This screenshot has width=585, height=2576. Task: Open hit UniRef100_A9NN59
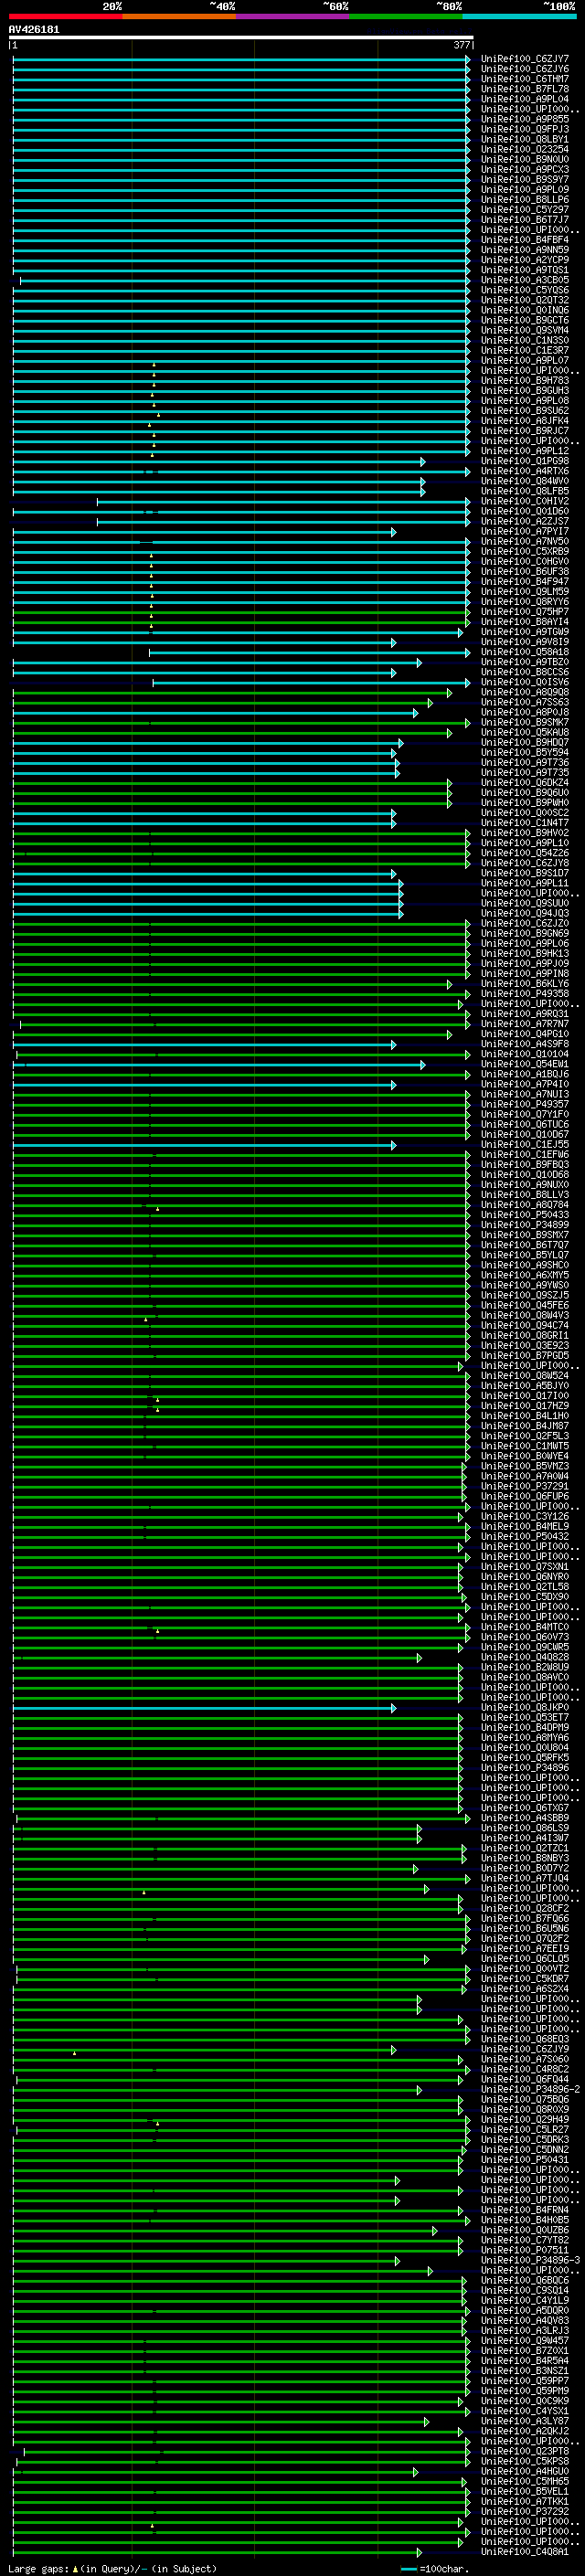click(524, 250)
